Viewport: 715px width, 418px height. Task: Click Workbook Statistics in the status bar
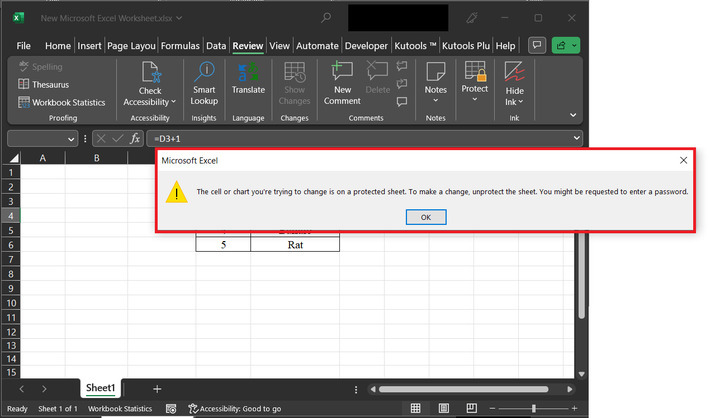[x=120, y=409]
